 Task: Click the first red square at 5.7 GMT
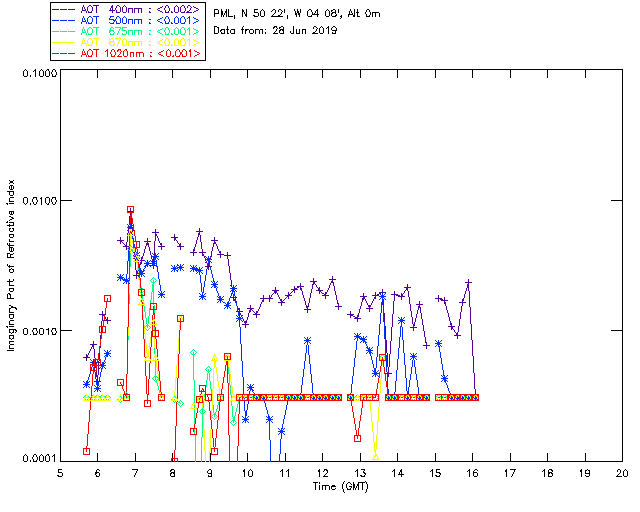86,451
